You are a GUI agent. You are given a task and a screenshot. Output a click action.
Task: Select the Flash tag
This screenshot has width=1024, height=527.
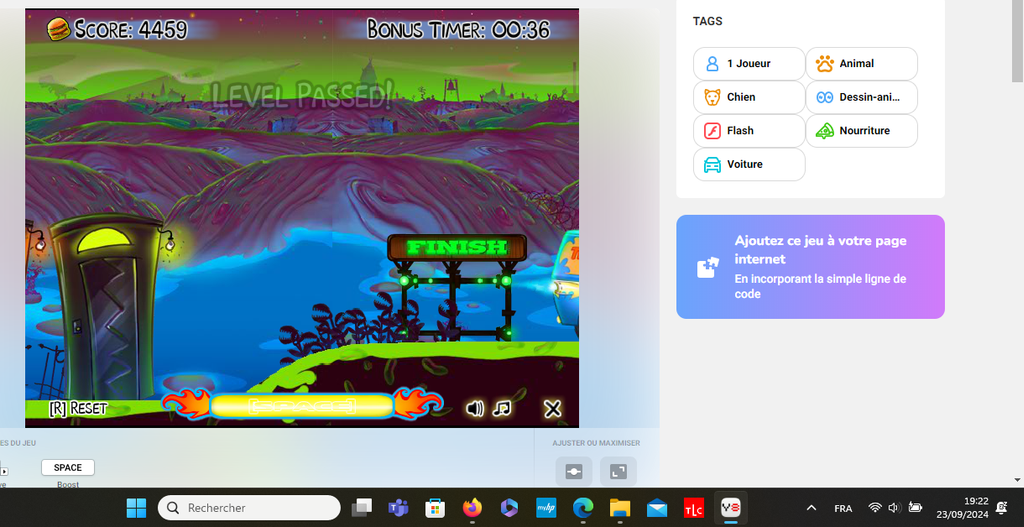tap(749, 131)
